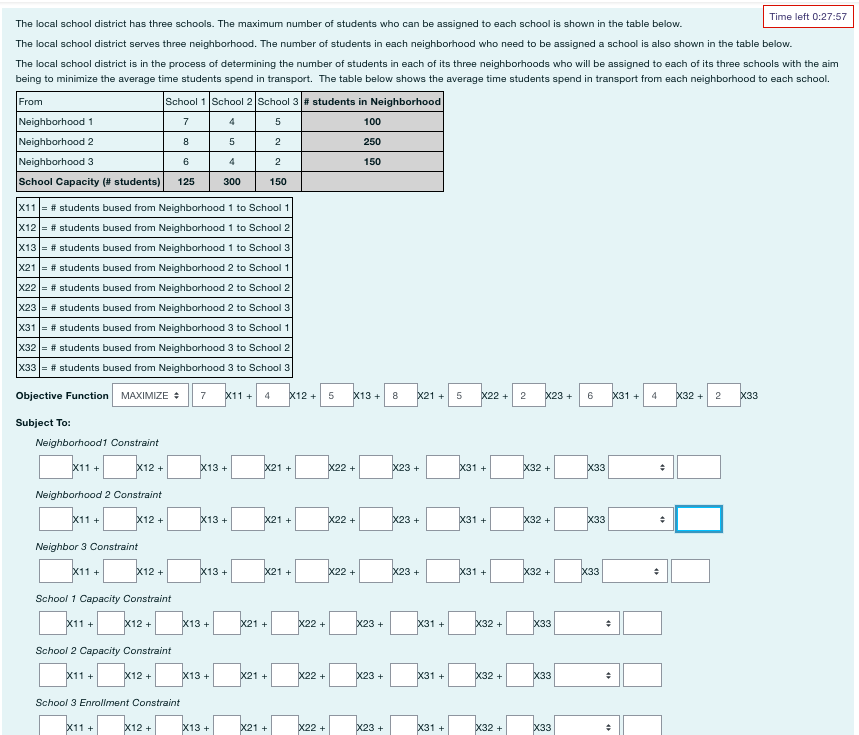Click the 'School Capacity (# students)' row label

(x=90, y=181)
